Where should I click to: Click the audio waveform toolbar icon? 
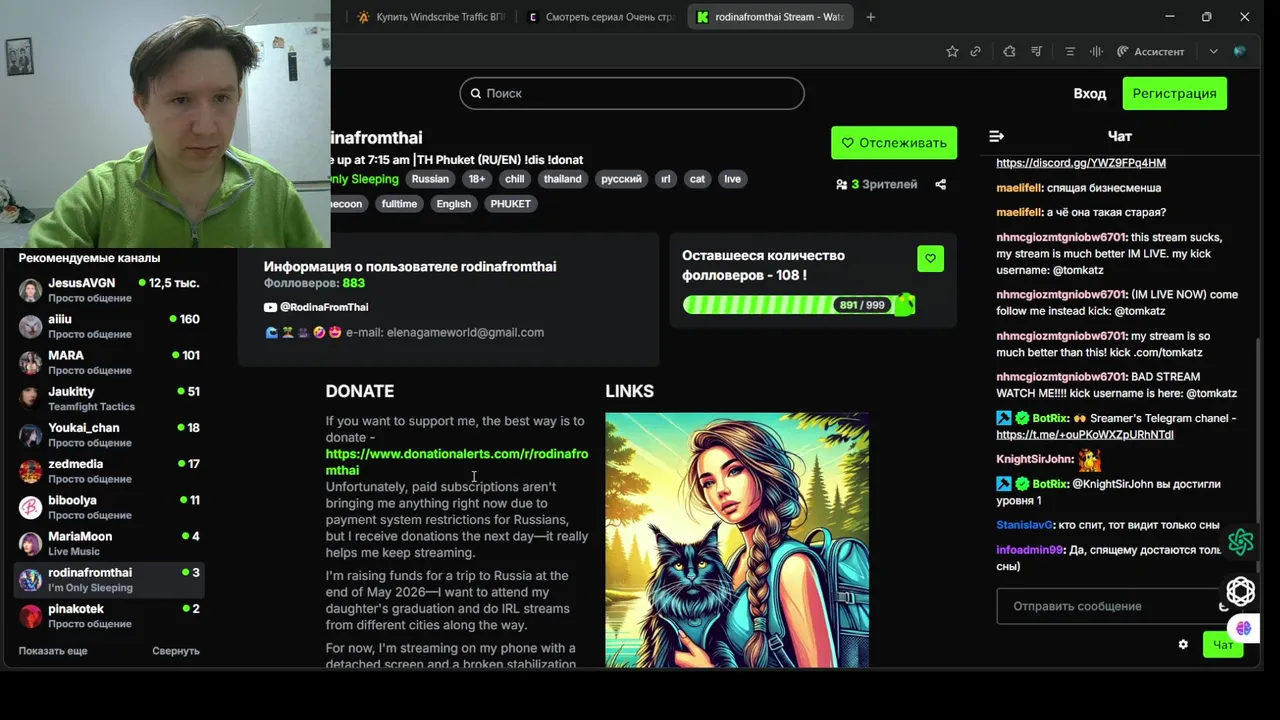1097,51
